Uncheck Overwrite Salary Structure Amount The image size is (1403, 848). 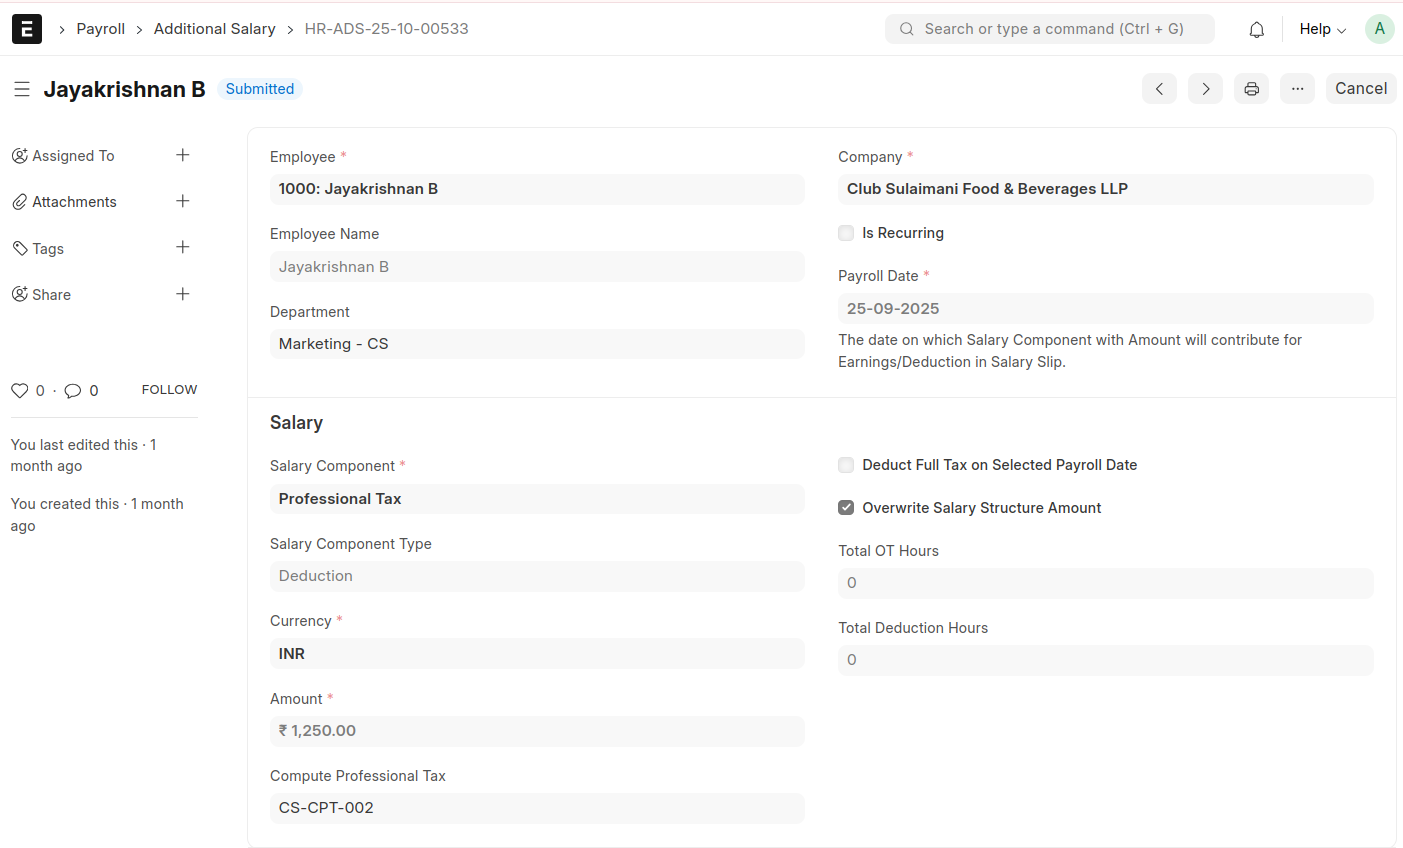pos(846,508)
